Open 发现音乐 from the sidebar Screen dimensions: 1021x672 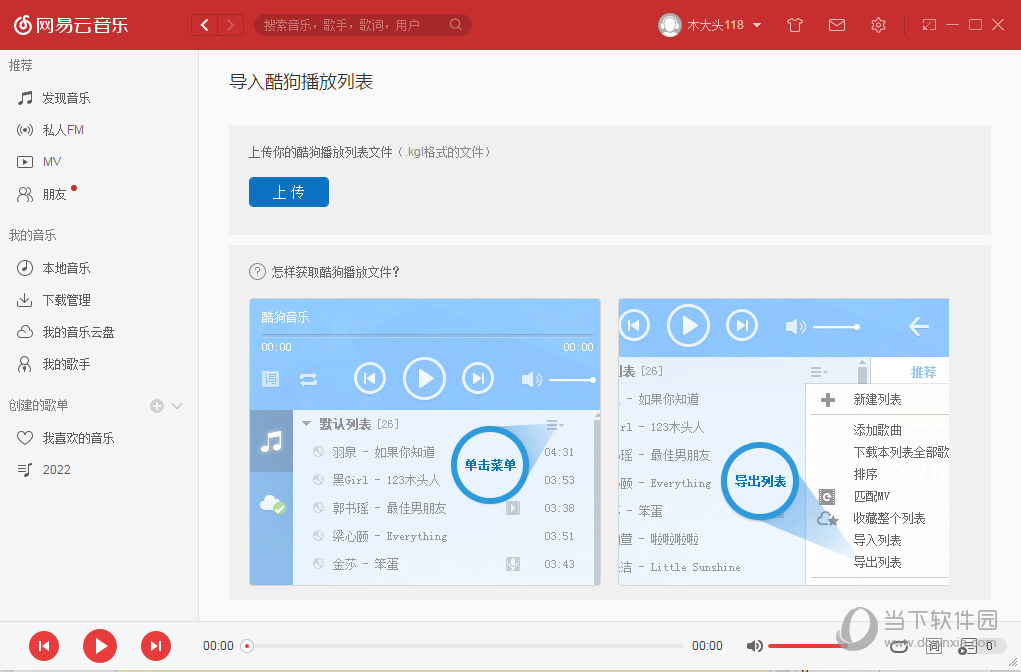pyautogui.click(x=67, y=97)
